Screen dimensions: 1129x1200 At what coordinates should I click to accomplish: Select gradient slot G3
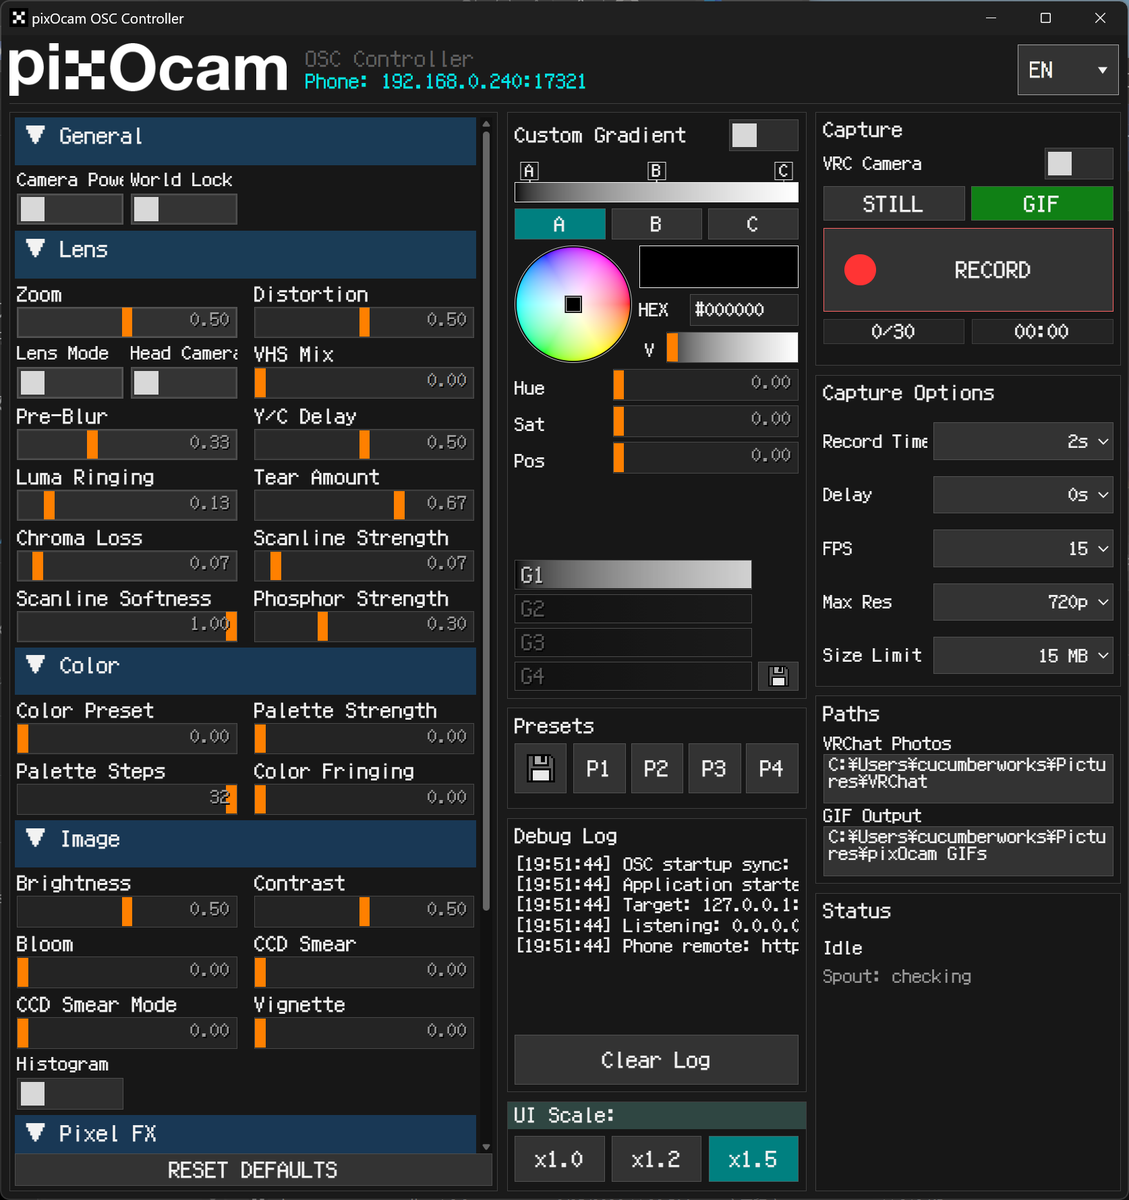633,643
